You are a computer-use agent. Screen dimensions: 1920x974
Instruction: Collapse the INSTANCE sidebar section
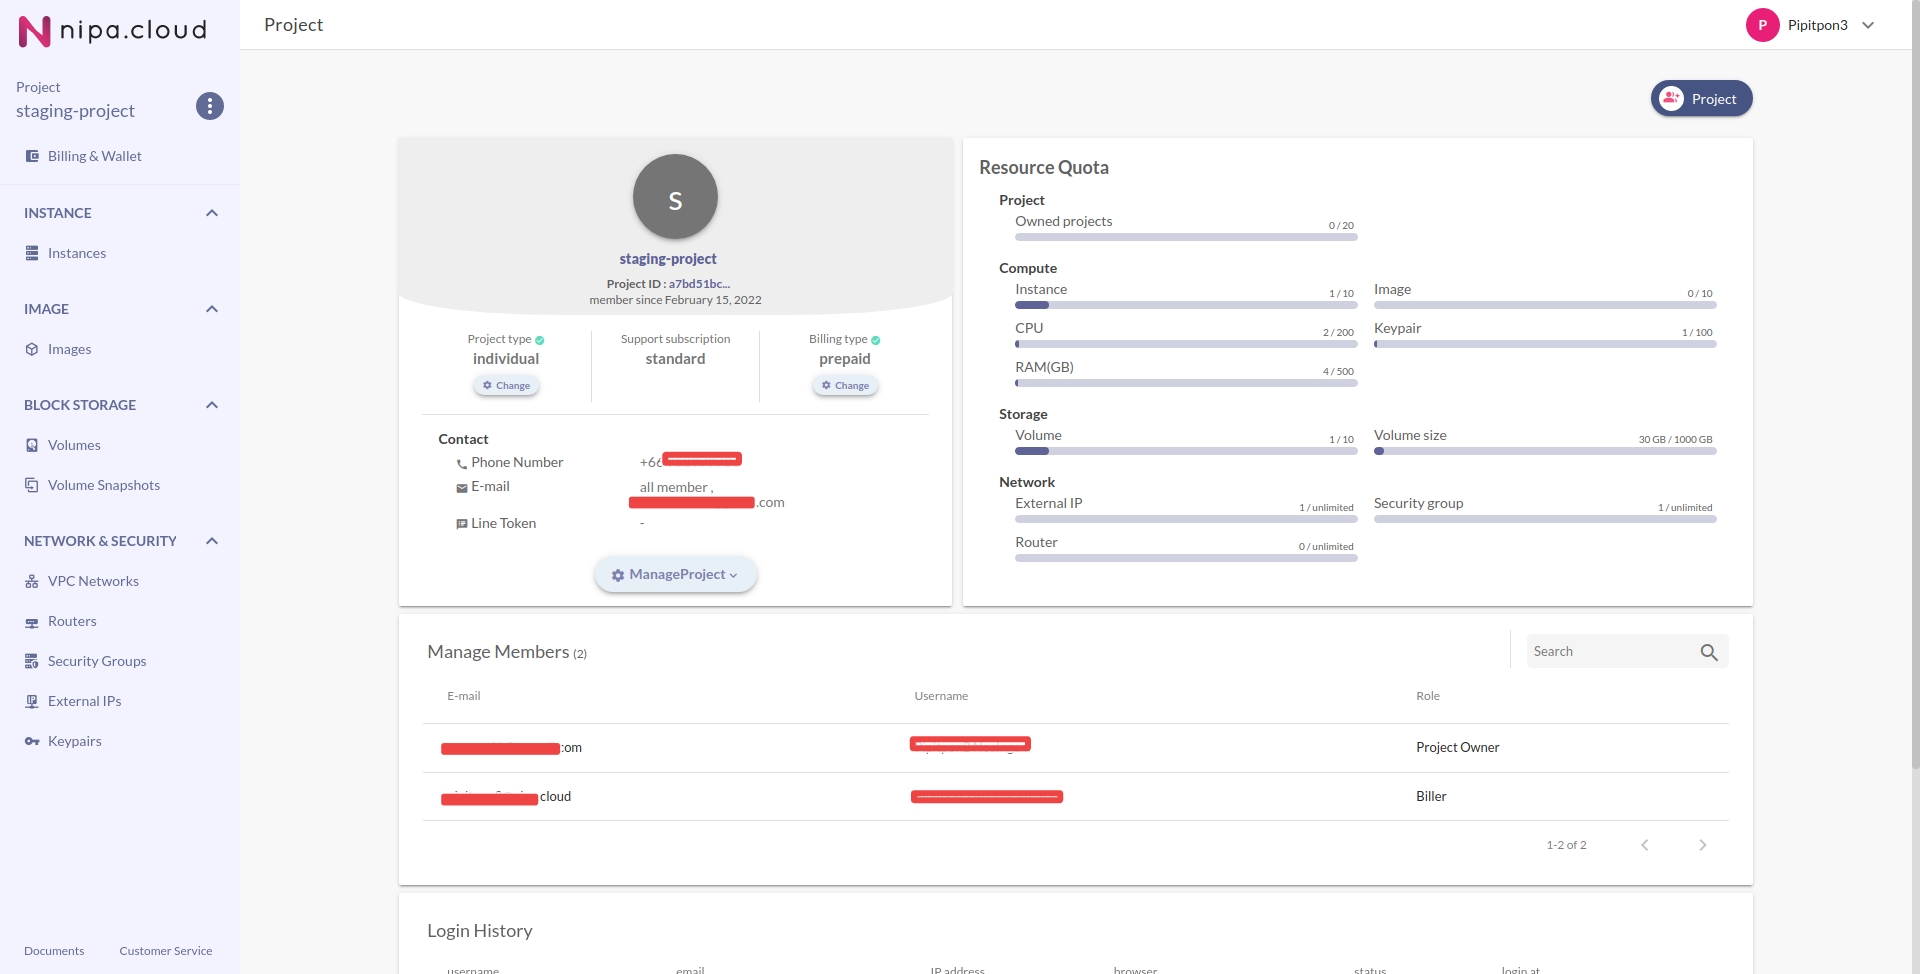pyautogui.click(x=211, y=213)
